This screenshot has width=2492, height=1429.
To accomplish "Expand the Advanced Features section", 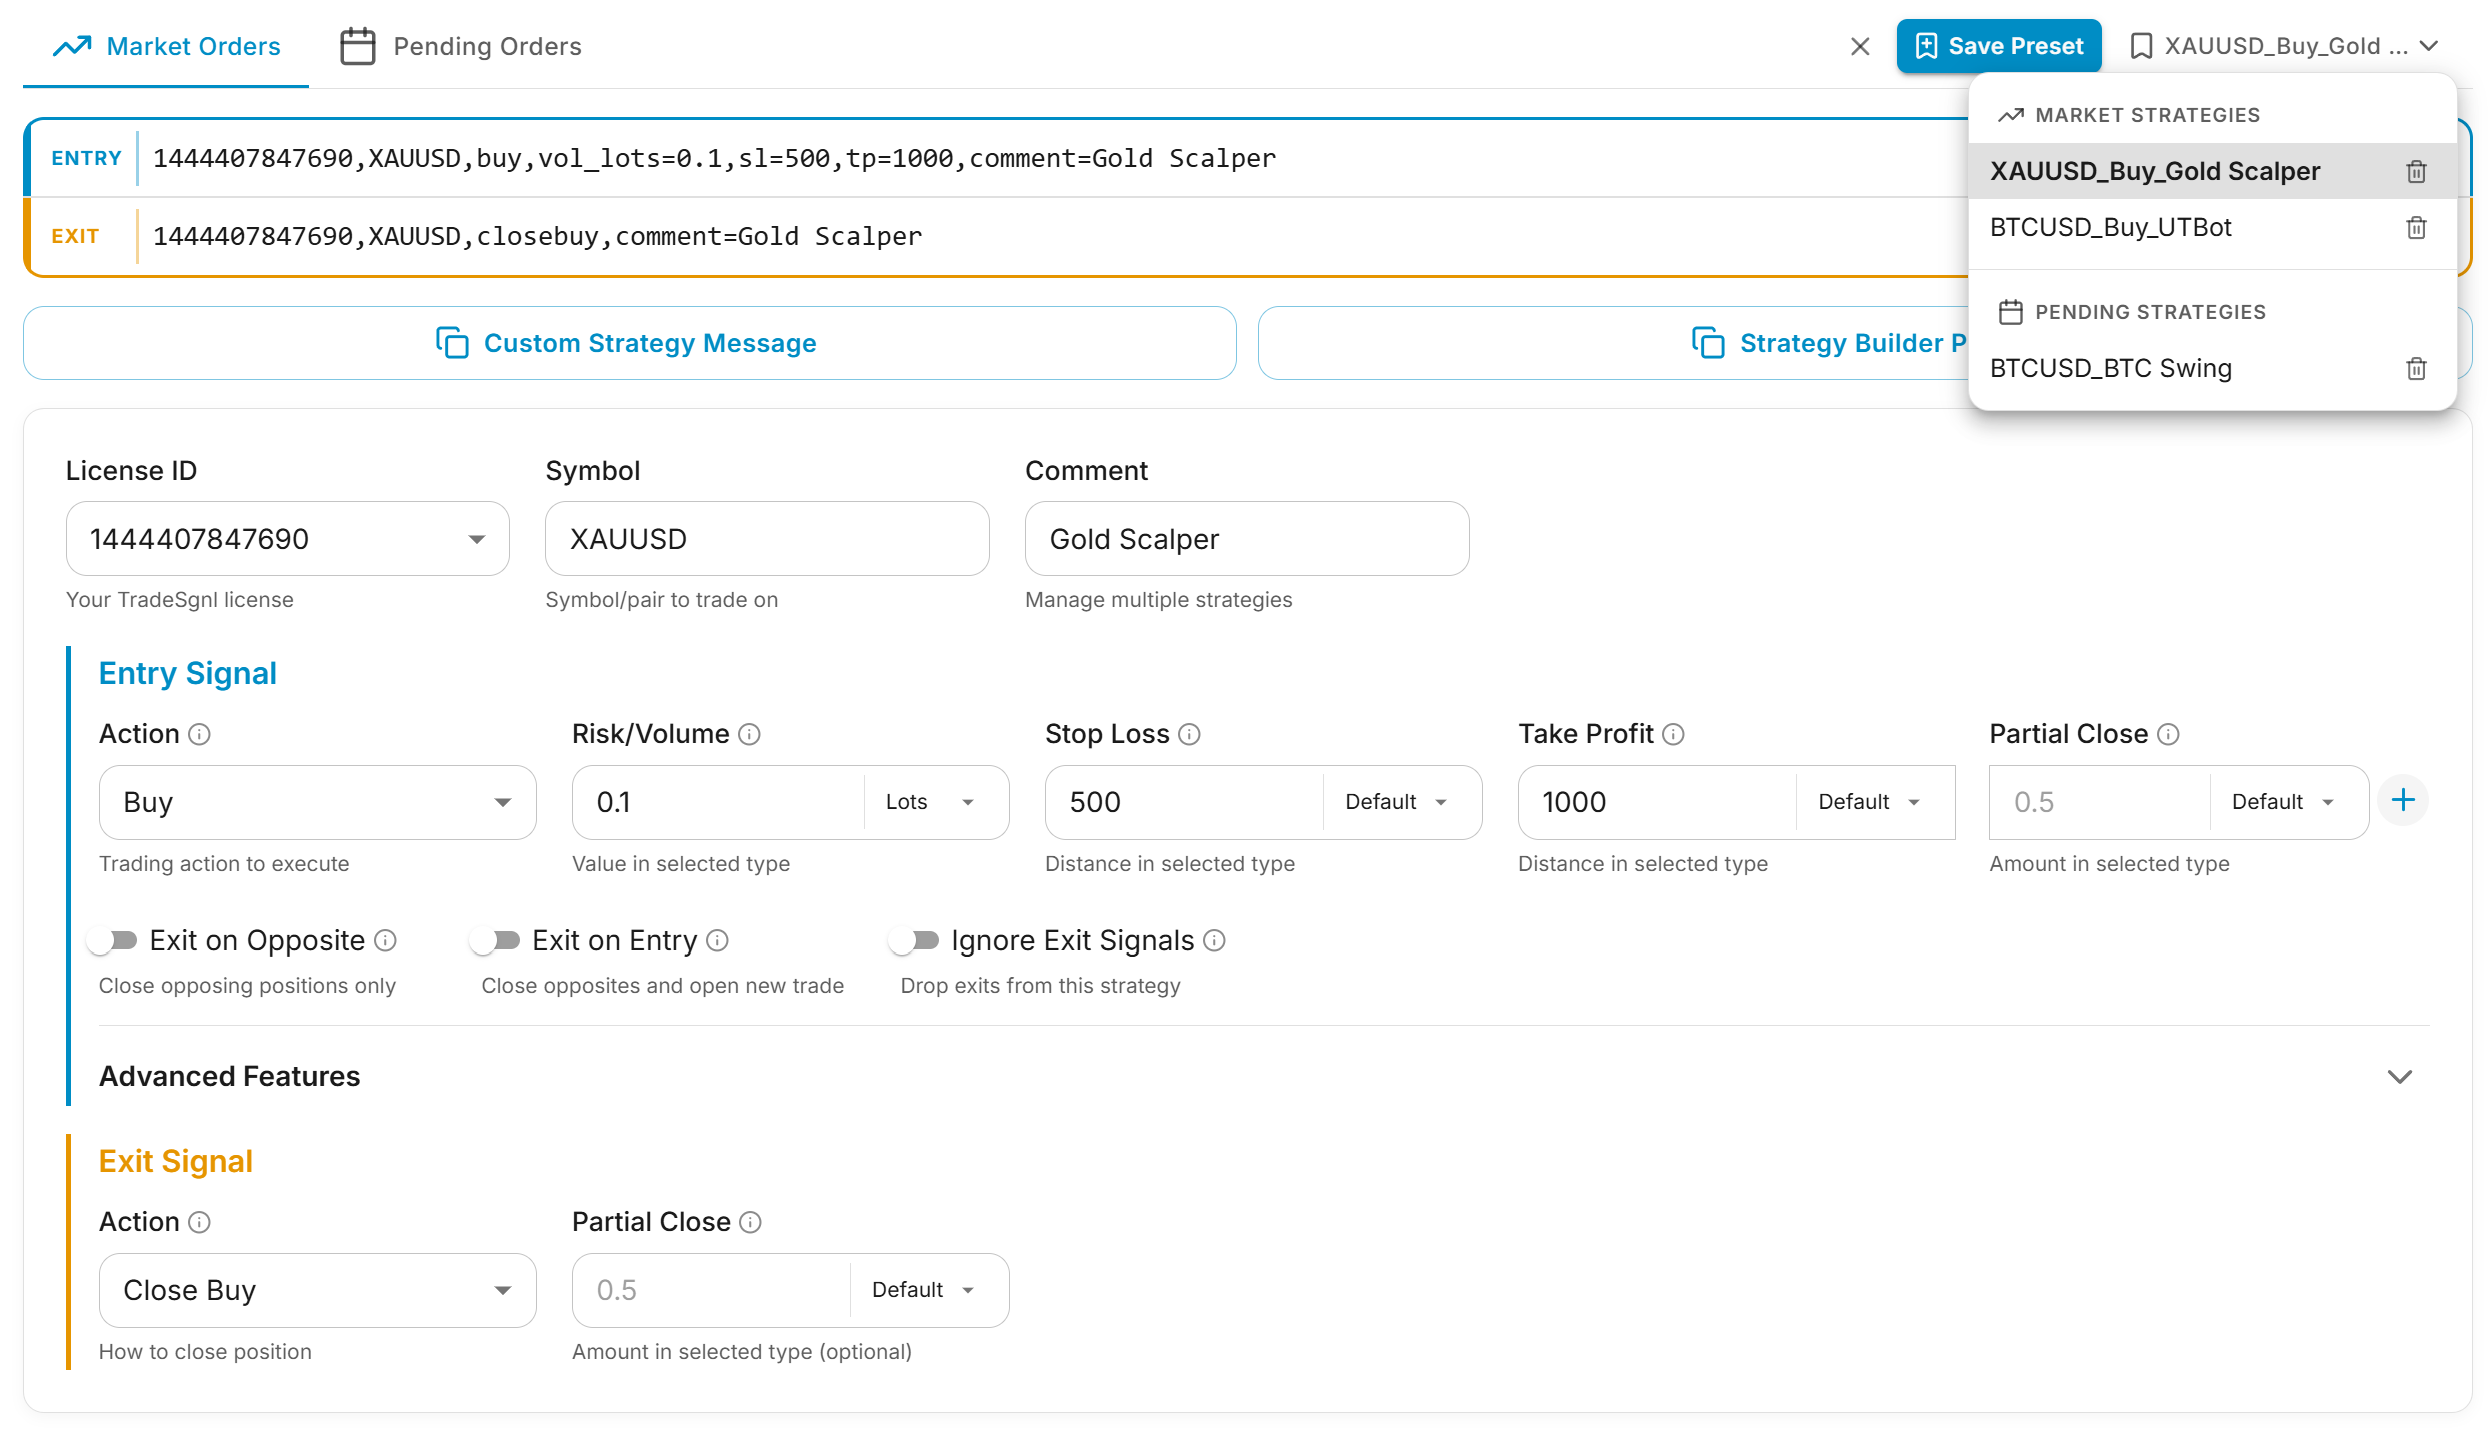I will tap(1264, 1076).
